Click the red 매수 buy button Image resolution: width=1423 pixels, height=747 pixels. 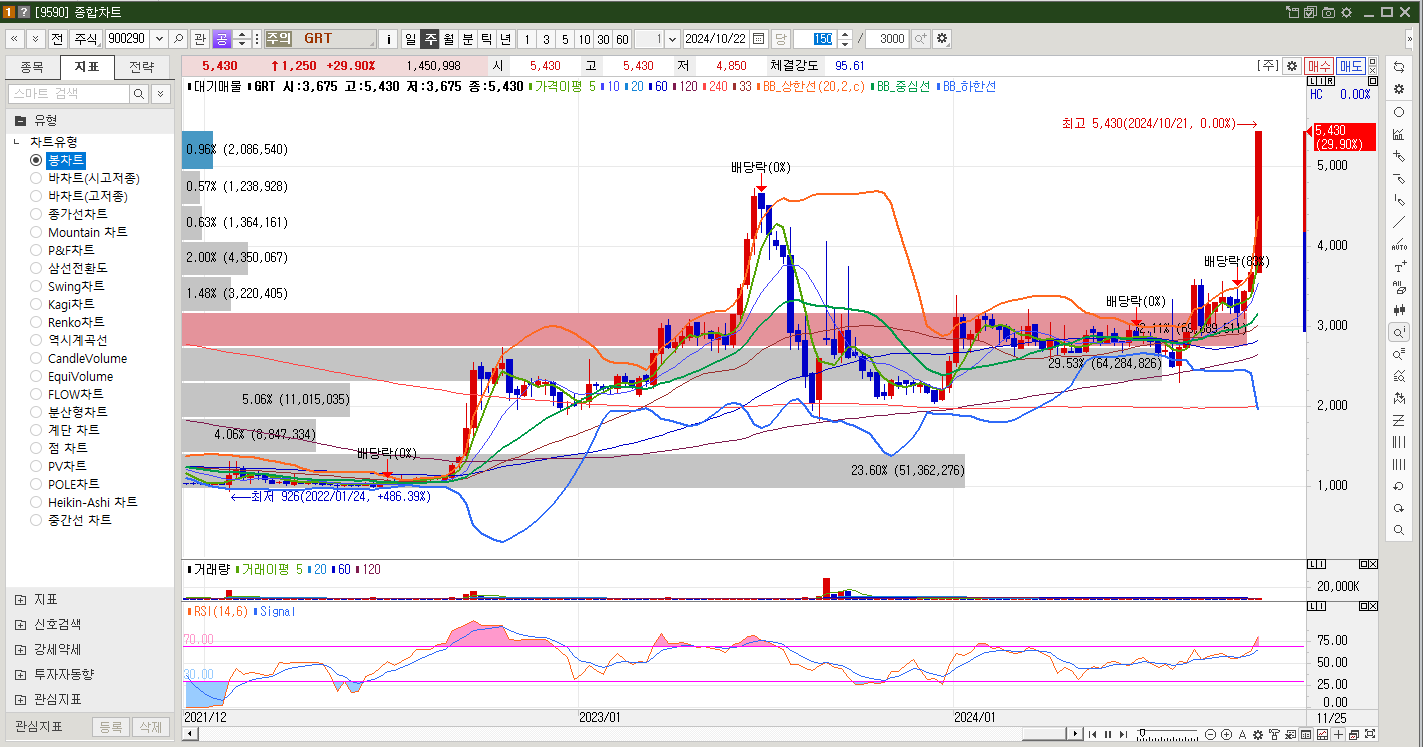point(1319,65)
